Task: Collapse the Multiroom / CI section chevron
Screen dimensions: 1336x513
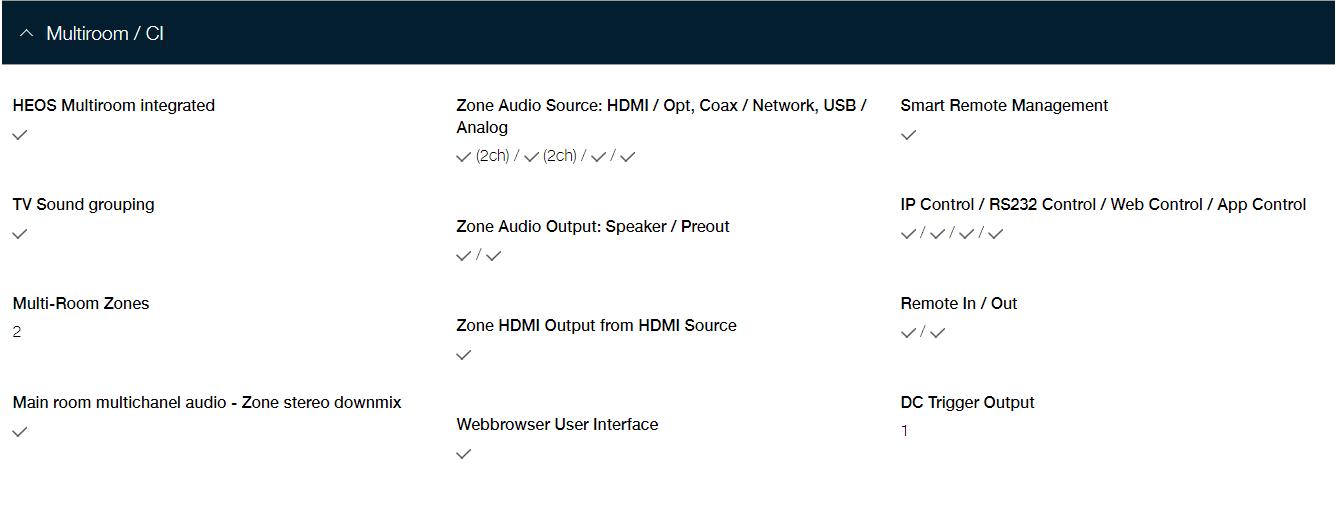Action: (27, 34)
